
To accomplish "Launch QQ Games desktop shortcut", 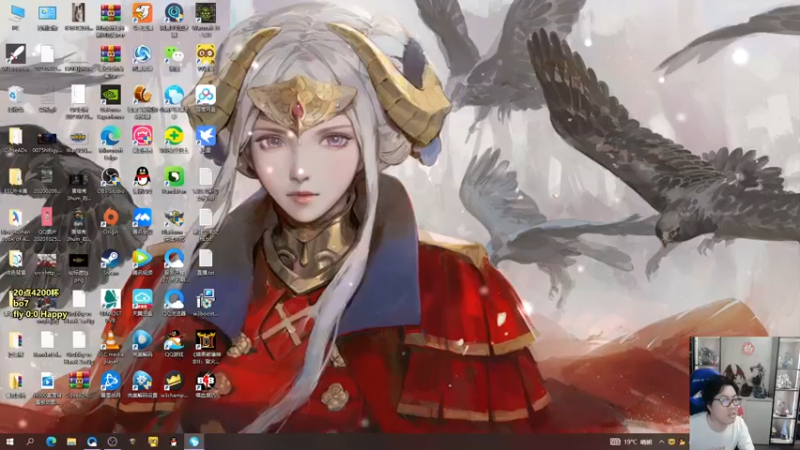I will point(173,340).
